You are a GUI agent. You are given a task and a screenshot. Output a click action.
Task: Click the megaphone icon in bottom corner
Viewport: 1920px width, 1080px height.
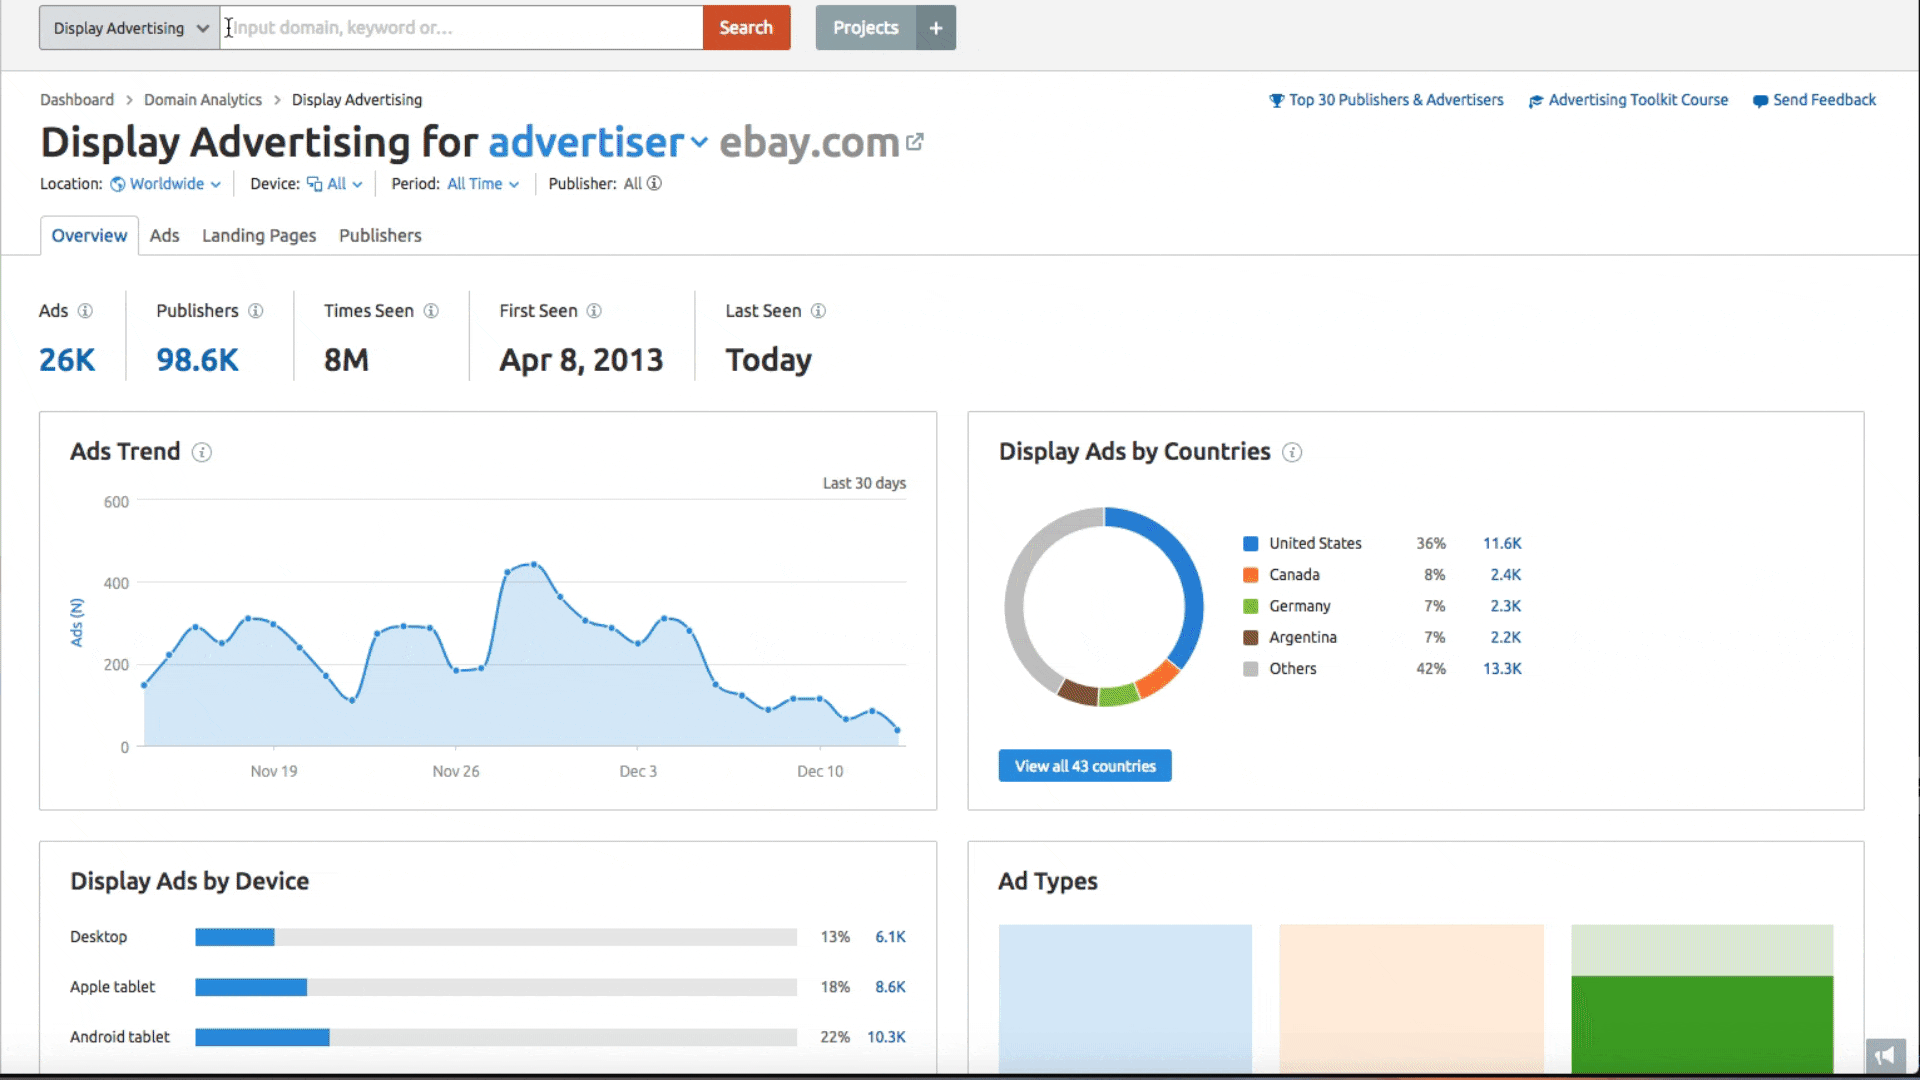[1885, 1055]
